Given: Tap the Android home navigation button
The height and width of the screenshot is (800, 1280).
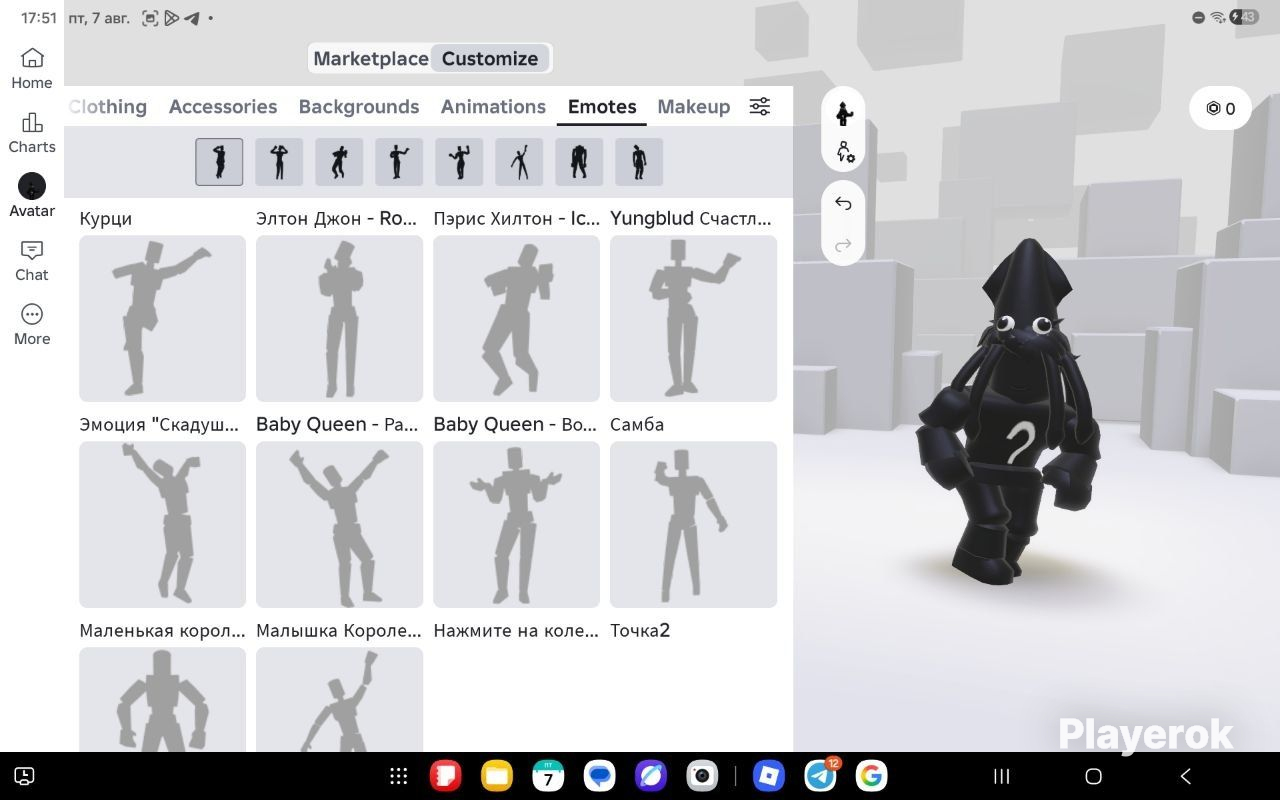Looking at the screenshot, I should point(1093,776).
